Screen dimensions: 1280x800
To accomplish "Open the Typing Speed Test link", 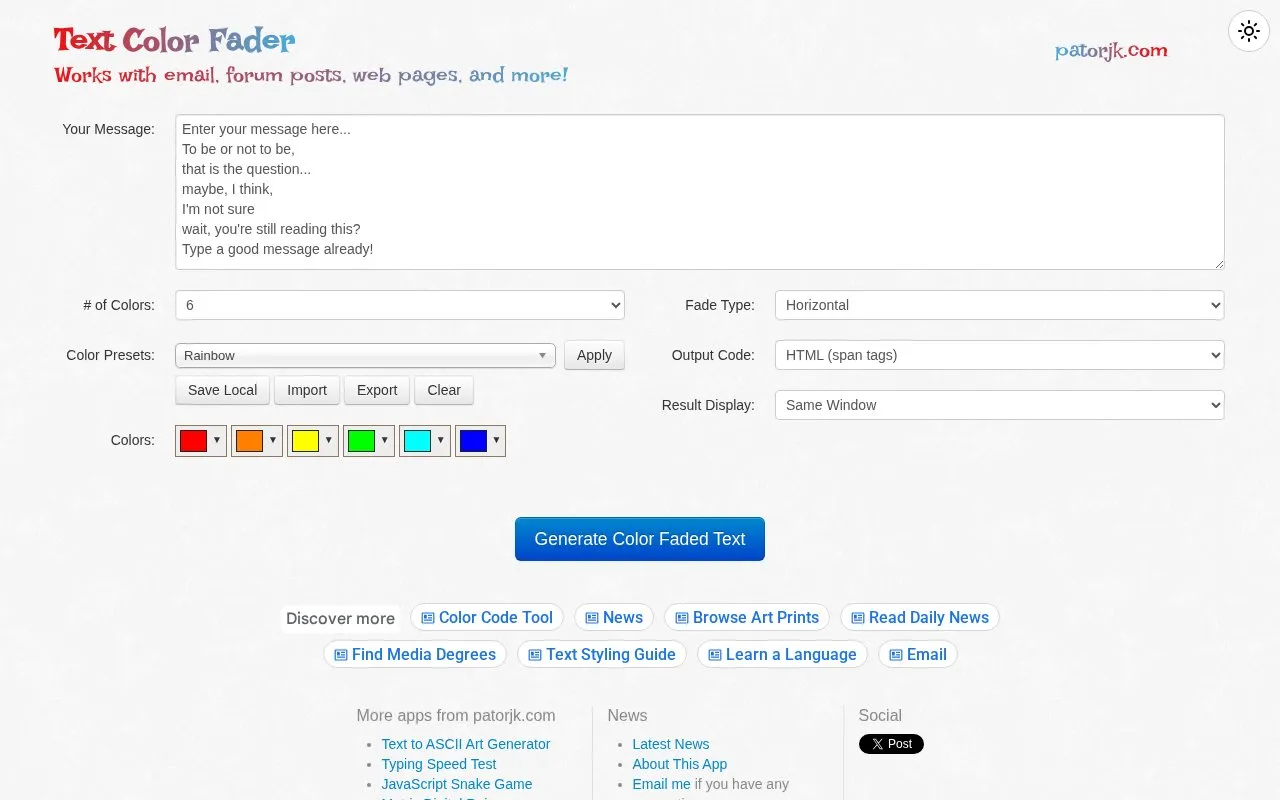I will point(439,764).
